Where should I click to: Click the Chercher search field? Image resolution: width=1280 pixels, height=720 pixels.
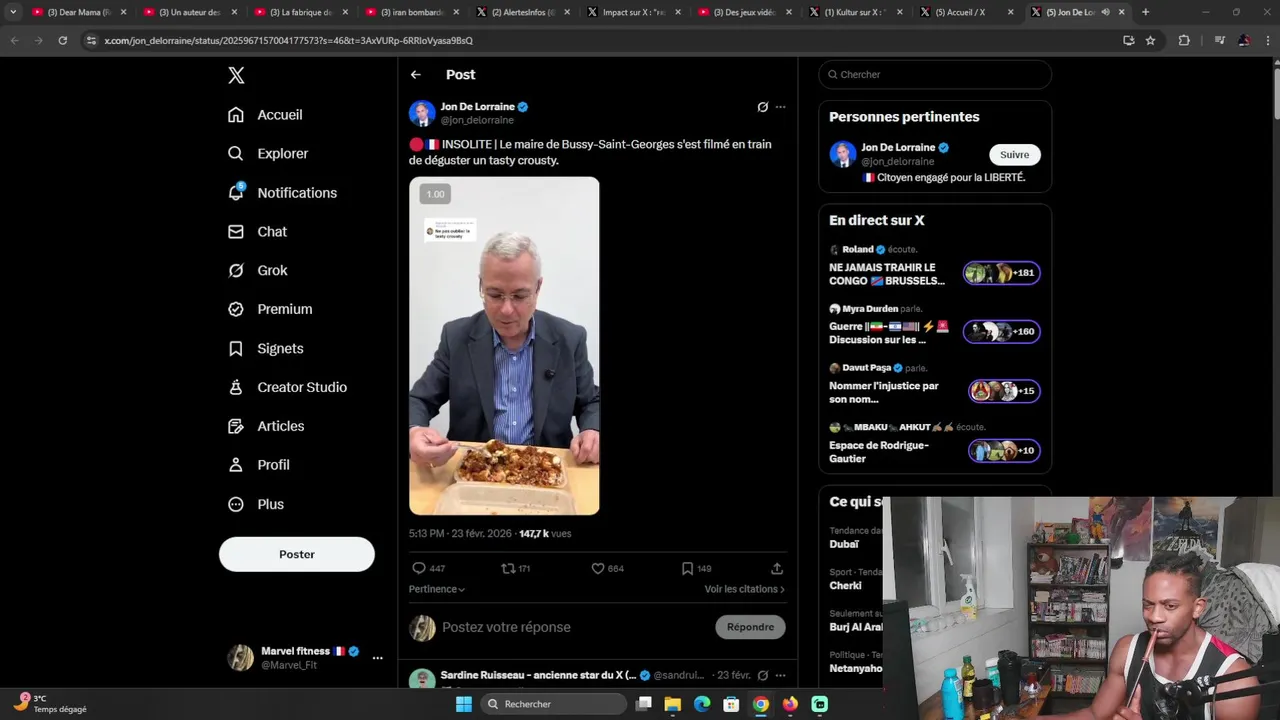[935, 75]
